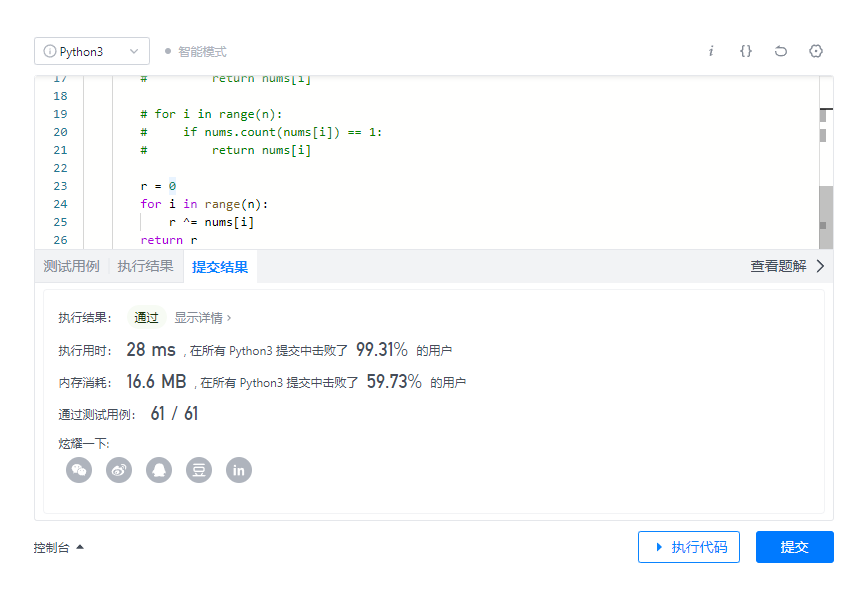
Task: Click the memory value '16.6 MB'
Action: coord(156,381)
